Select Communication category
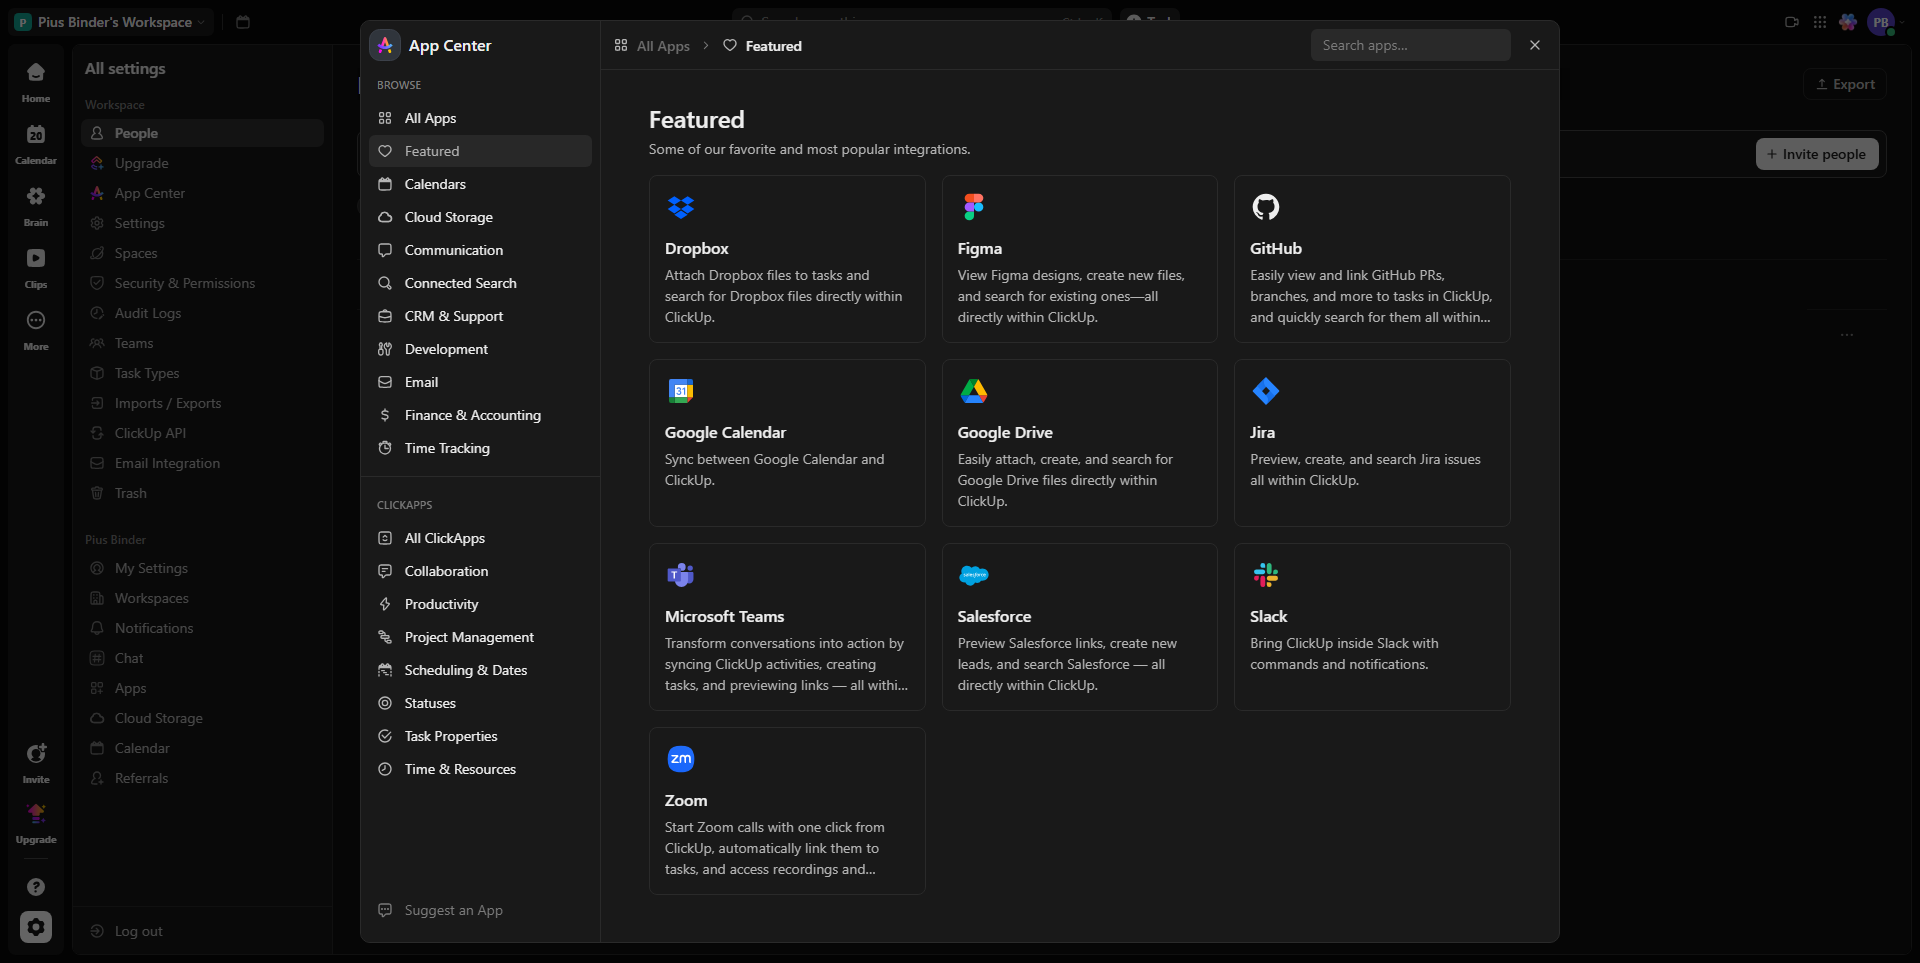Image resolution: width=1920 pixels, height=963 pixels. pos(480,250)
